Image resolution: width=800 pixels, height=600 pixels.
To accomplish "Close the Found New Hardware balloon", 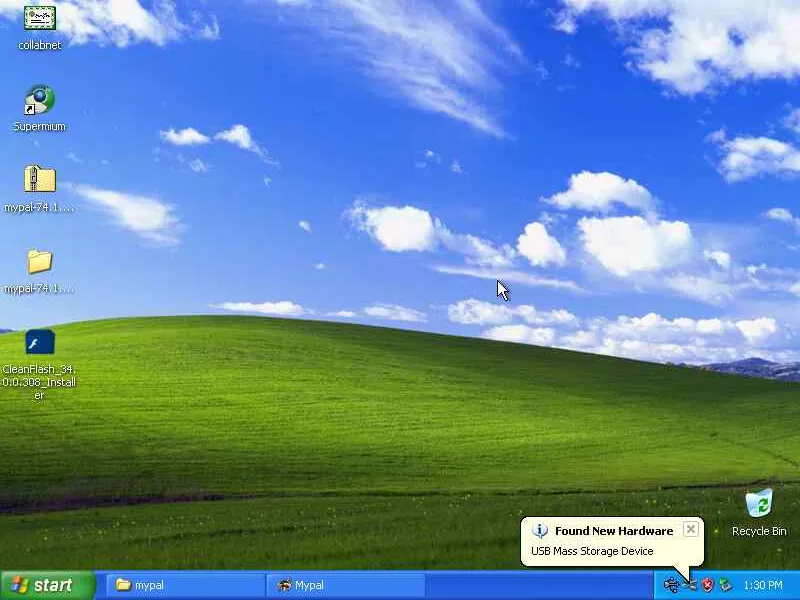I will coord(690,529).
